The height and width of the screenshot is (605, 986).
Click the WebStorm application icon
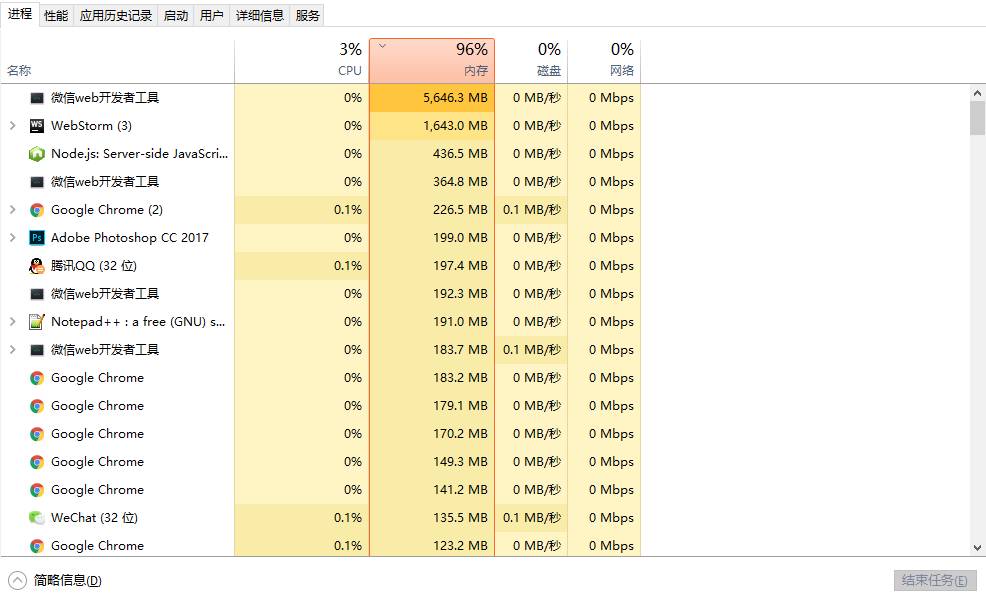37,126
